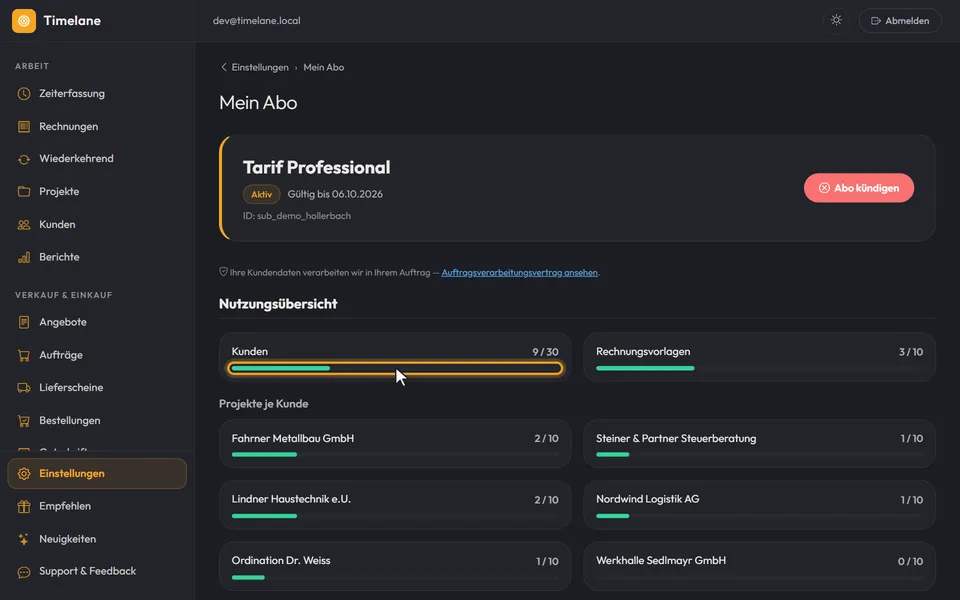The height and width of the screenshot is (600, 960).
Task: Open Zeiterfassung clock icon
Action: (24, 94)
